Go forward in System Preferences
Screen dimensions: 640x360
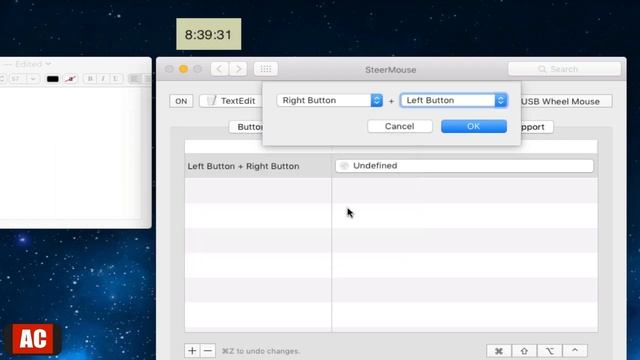[x=238, y=69]
